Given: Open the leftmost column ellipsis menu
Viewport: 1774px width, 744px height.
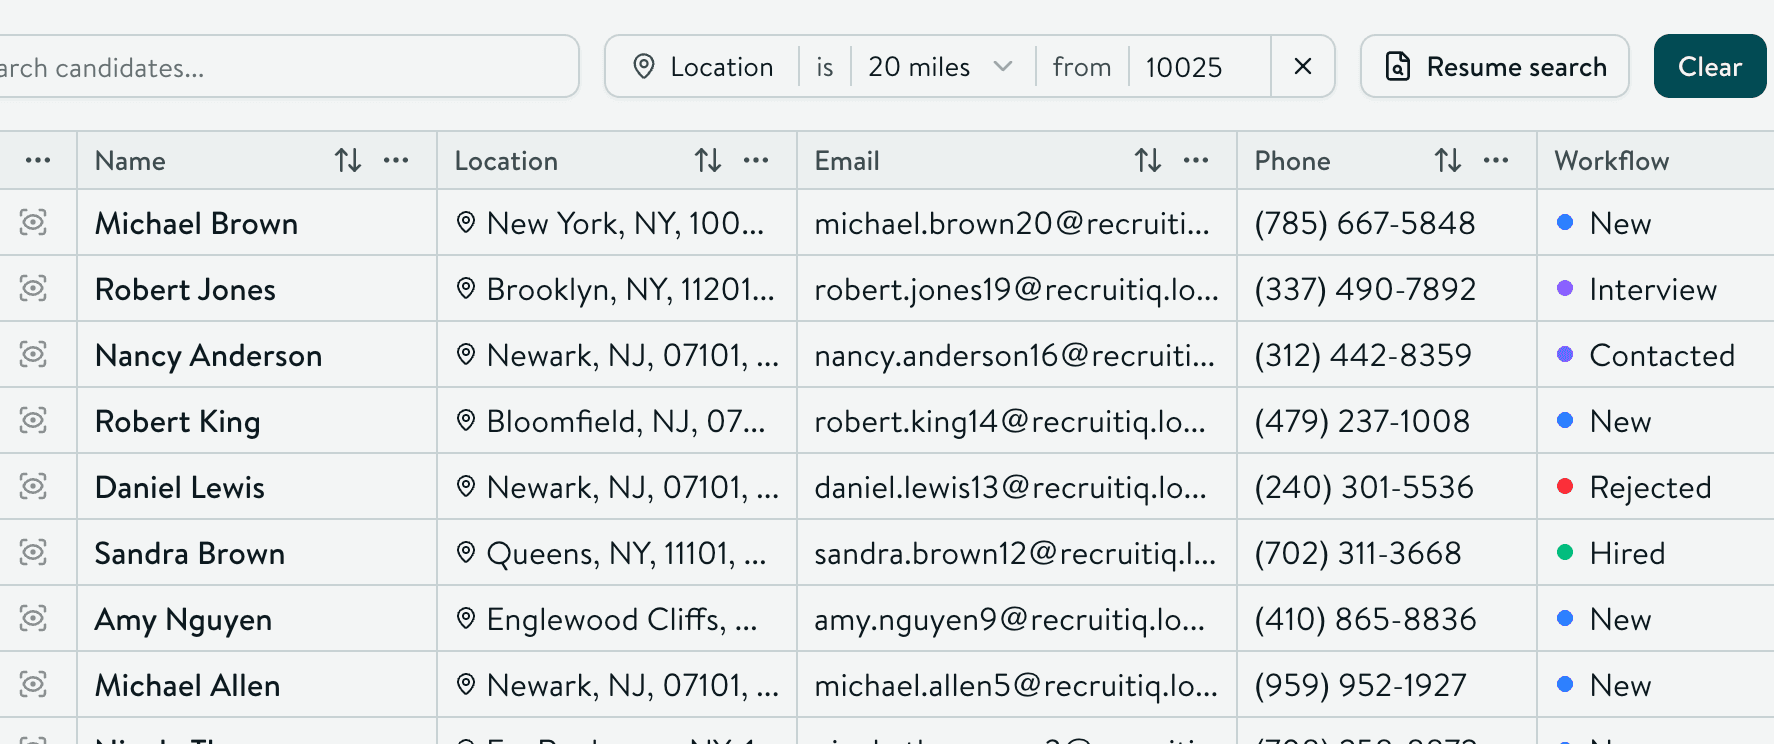Looking at the screenshot, I should coord(38,160).
